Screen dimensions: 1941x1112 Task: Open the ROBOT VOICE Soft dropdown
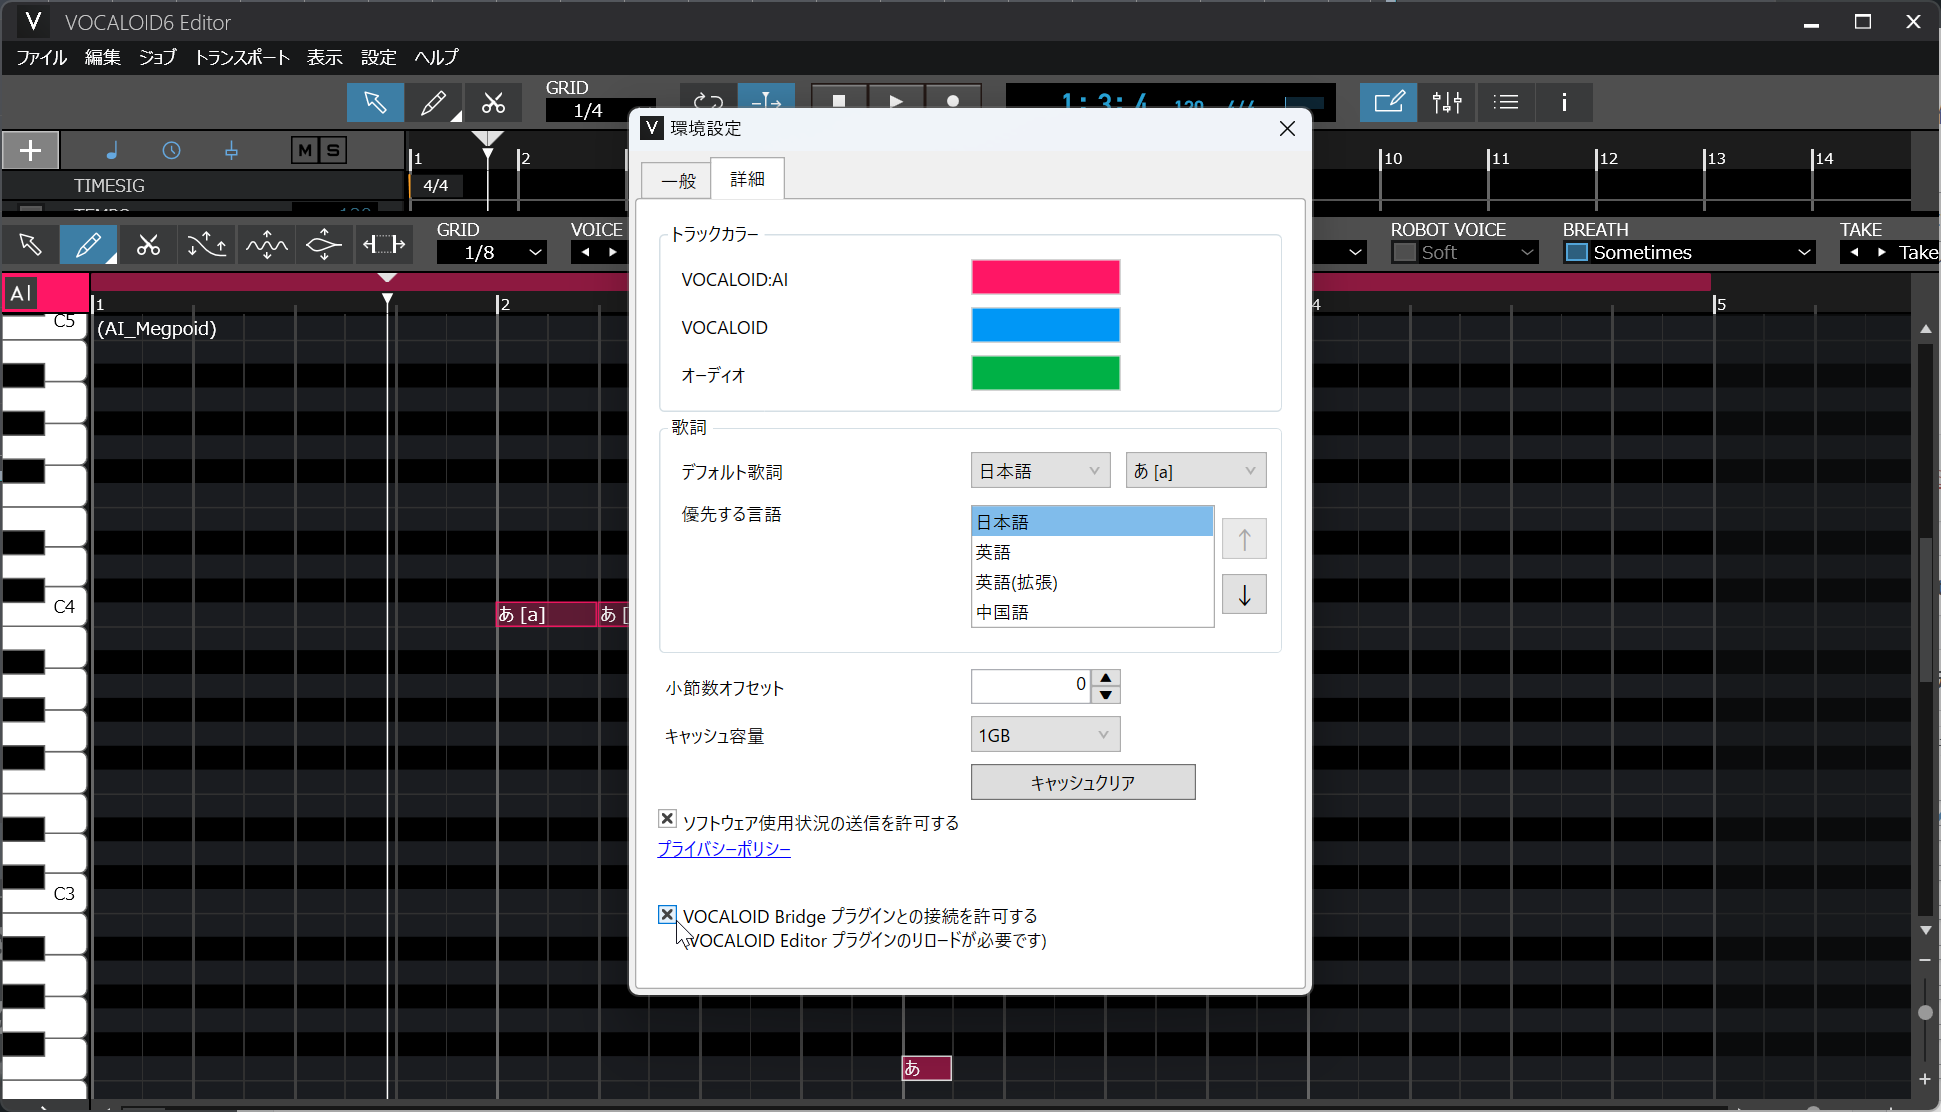point(1477,253)
